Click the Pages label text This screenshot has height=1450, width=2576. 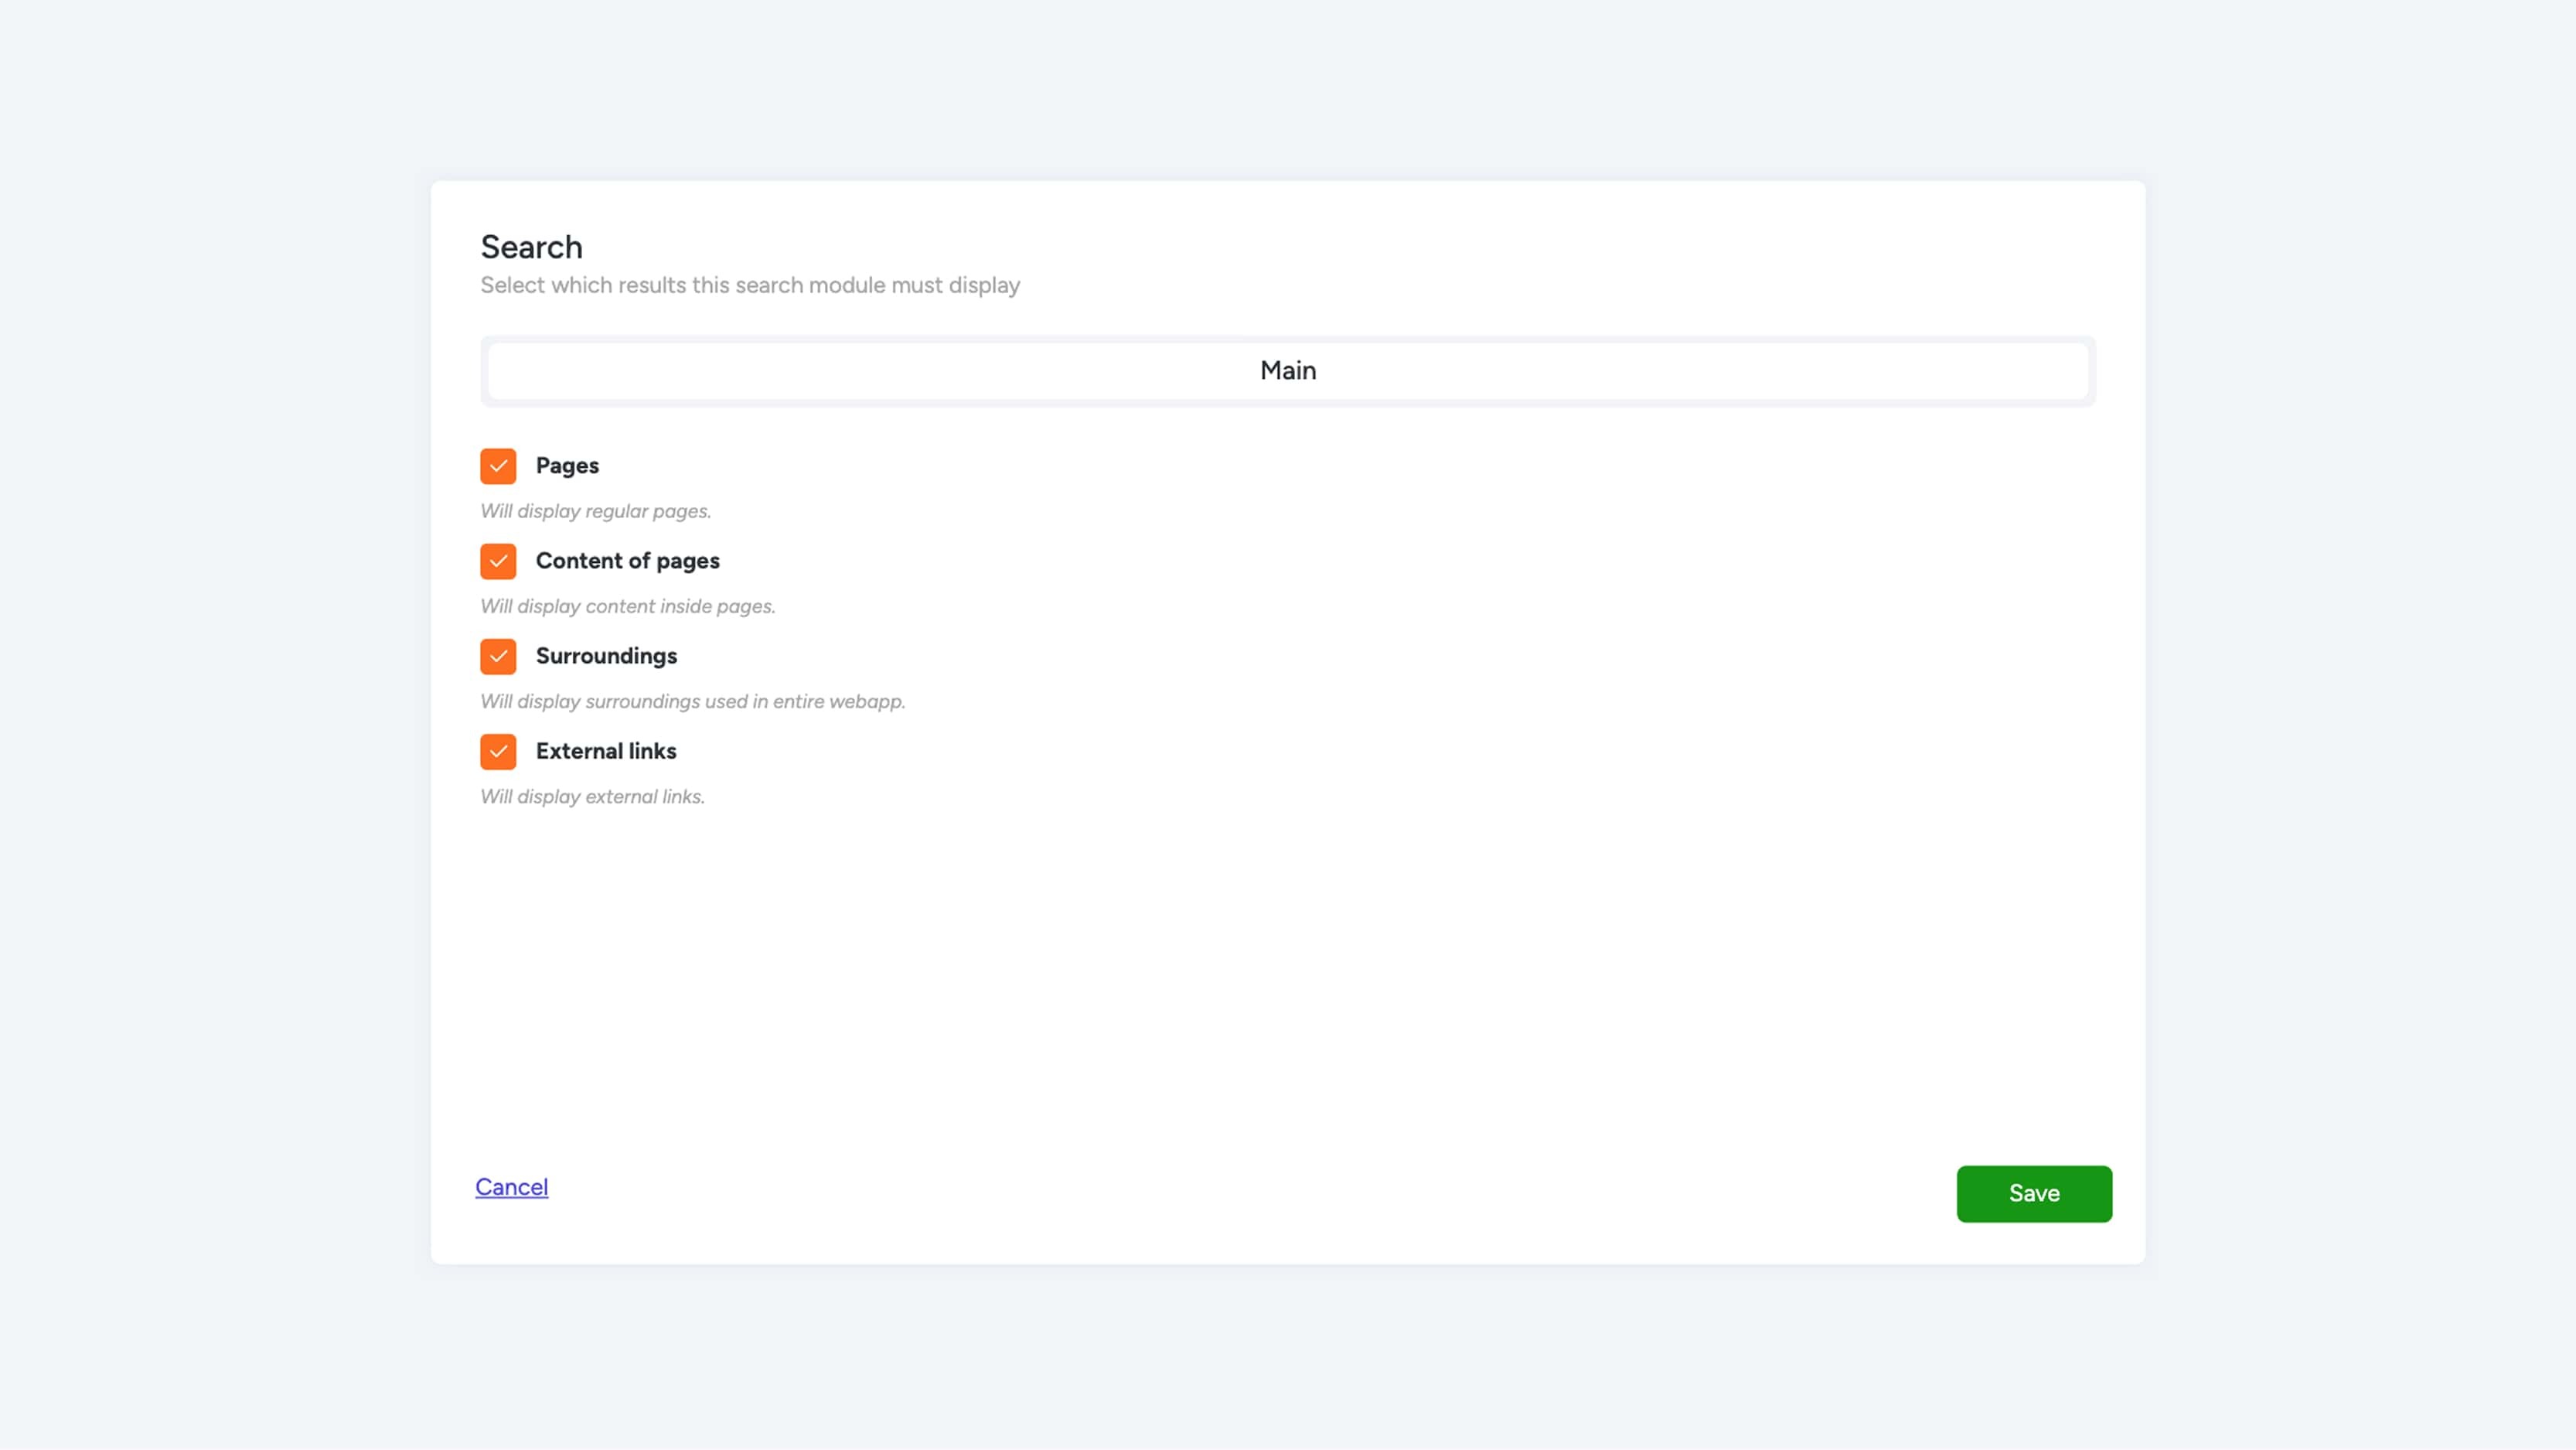(567, 466)
